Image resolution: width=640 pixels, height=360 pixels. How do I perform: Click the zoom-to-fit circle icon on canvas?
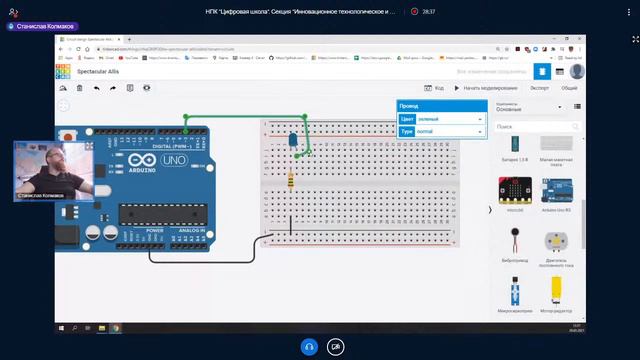[64, 106]
